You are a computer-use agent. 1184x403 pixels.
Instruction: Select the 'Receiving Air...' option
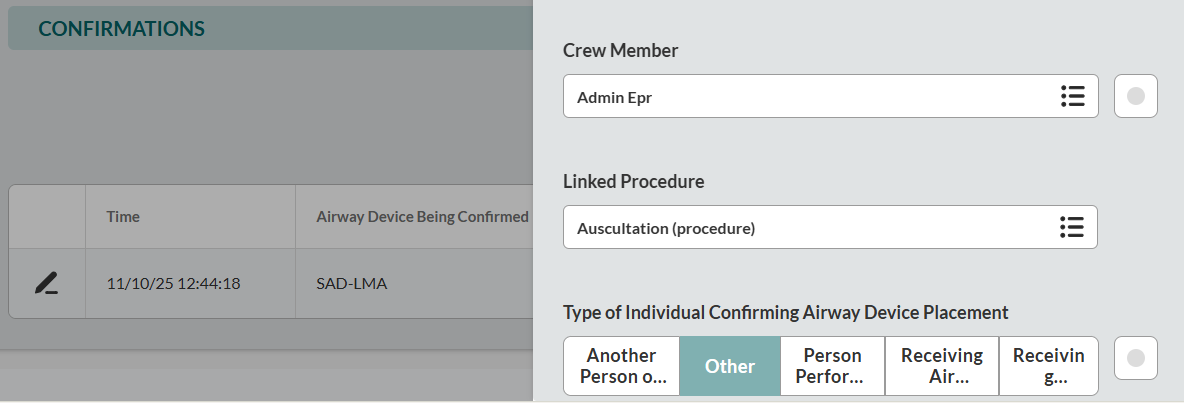point(942,366)
